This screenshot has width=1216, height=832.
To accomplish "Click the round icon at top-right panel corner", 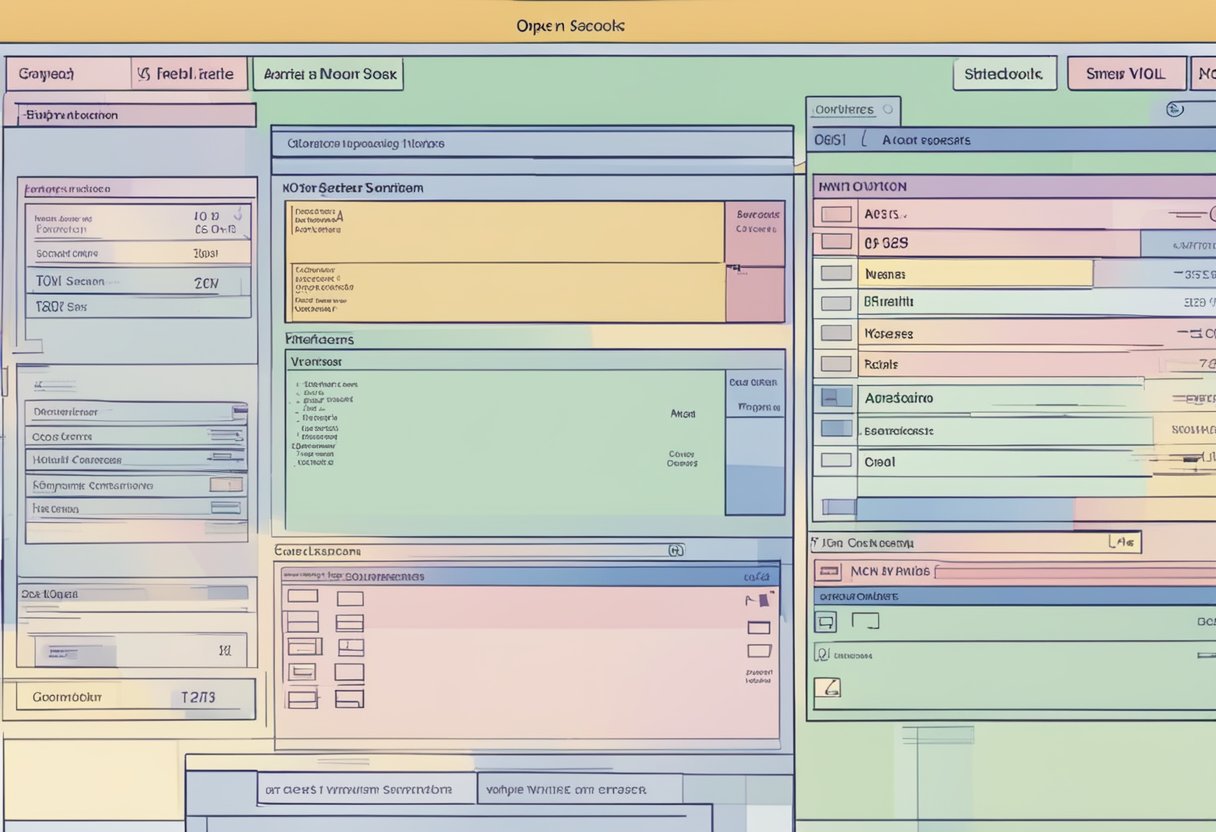I will pos(1175,110).
